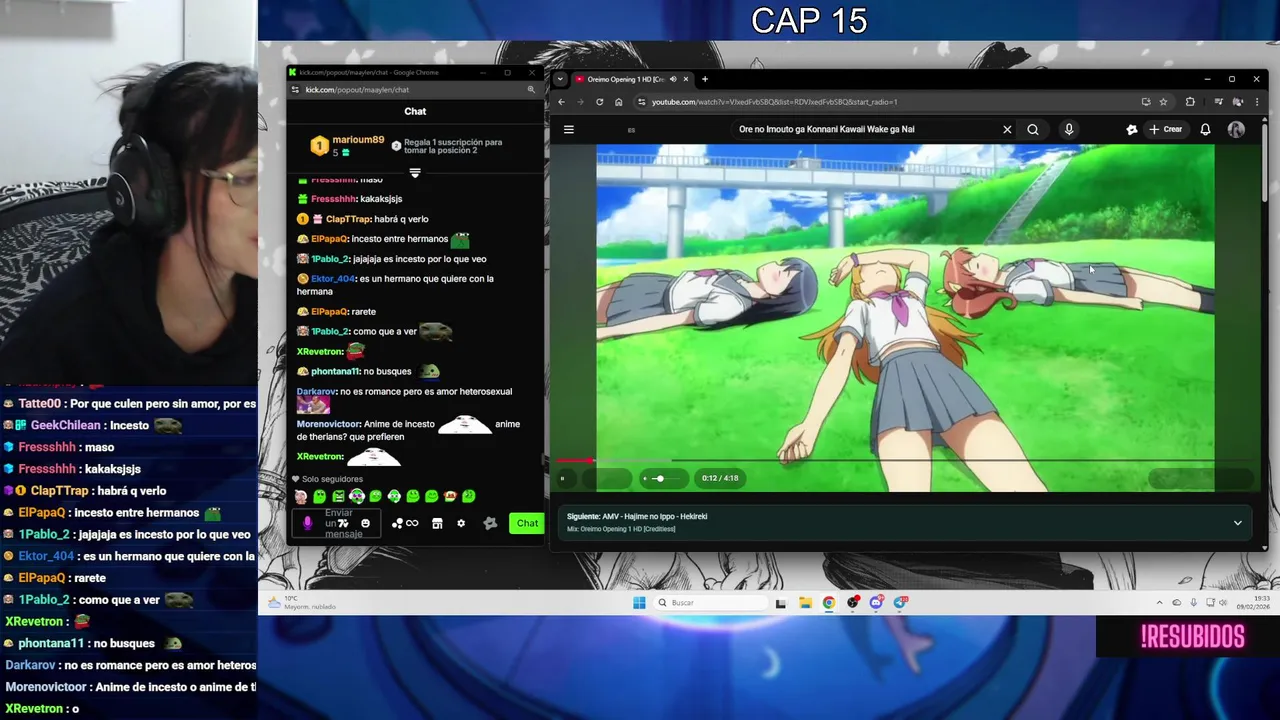Select the Oreimo Opening 1 HD tab

[x=632, y=79]
